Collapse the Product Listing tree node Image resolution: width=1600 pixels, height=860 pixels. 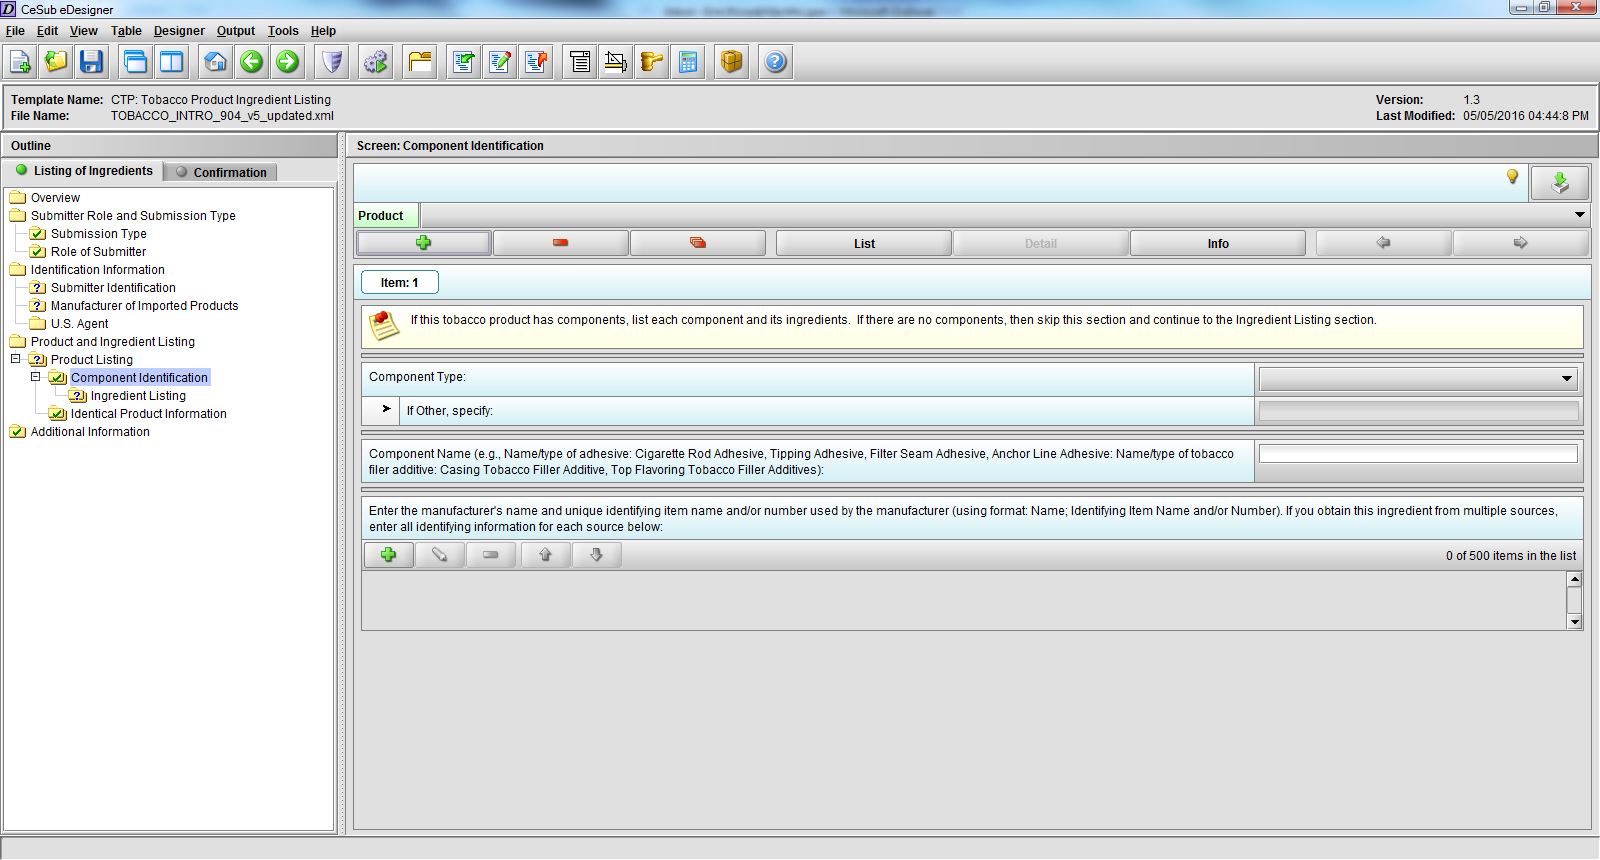click(16, 359)
